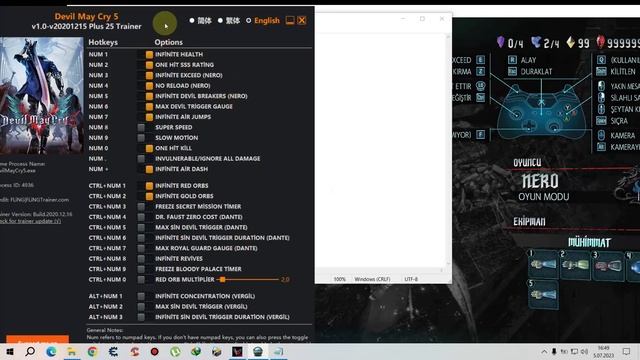Viewport: 640px width, 360px height.
Task: Enable Infinite Revives checkbox
Action: click(x=141, y=258)
